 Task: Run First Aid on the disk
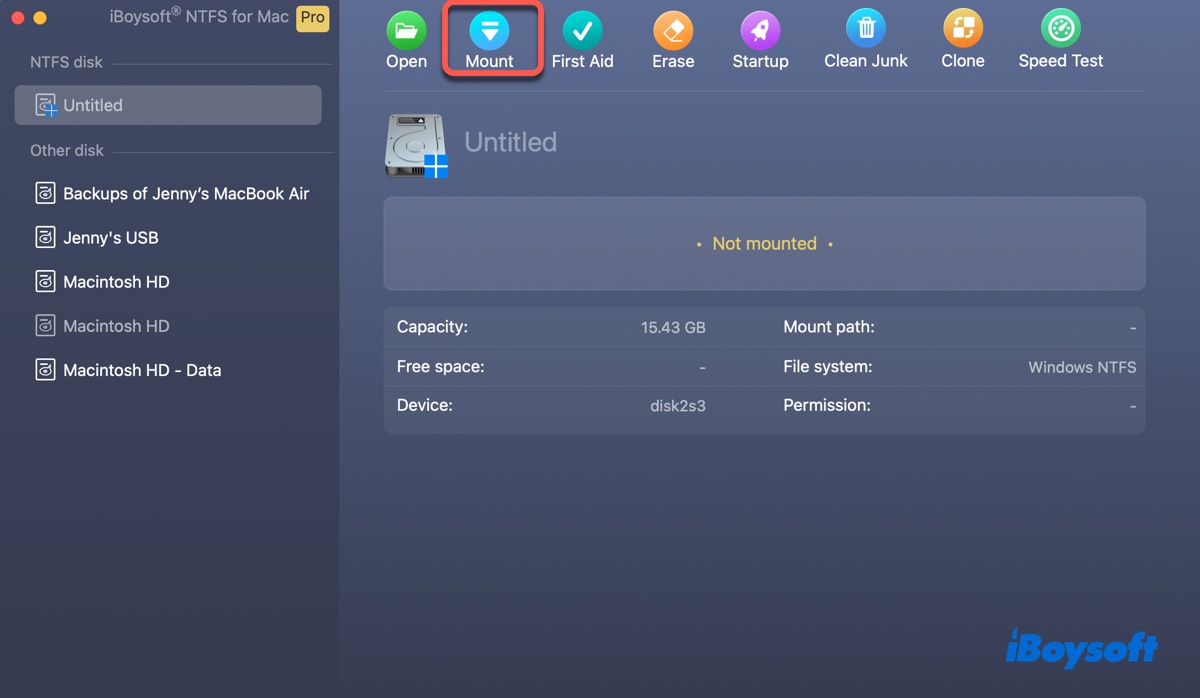tap(582, 31)
